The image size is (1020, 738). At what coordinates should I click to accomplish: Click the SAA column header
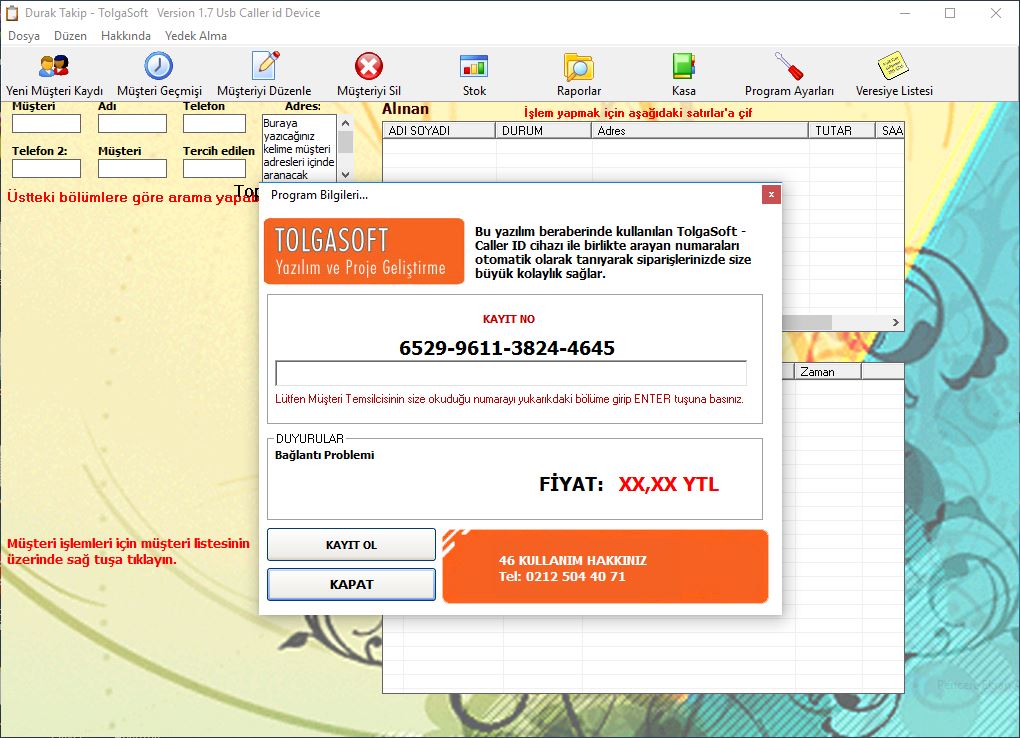pos(890,131)
